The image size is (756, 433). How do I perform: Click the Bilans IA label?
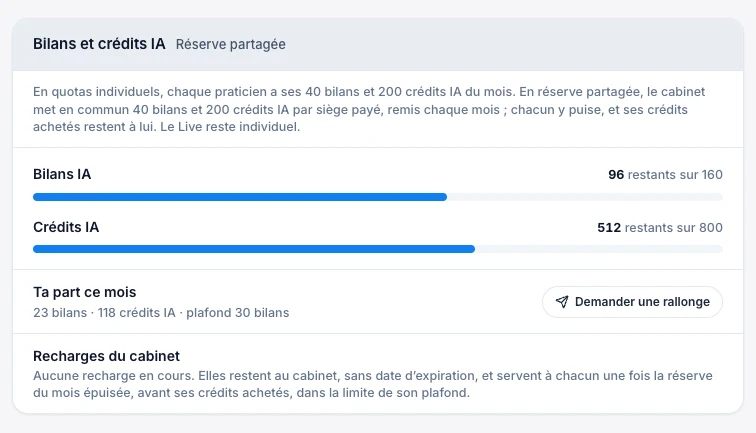[x=62, y=174]
